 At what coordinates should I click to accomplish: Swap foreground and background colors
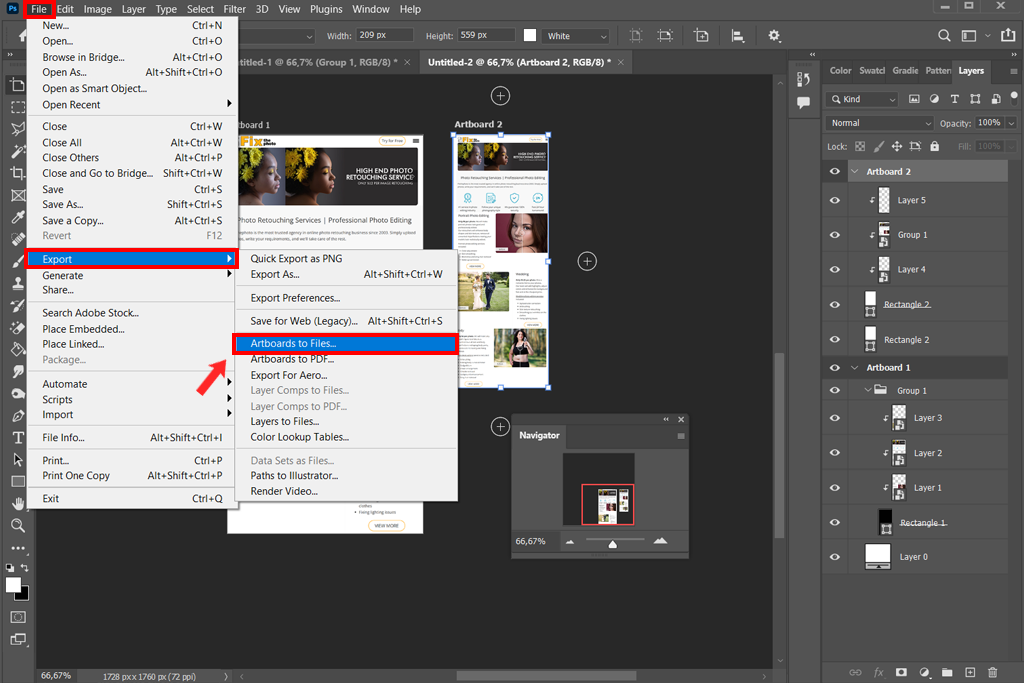point(24,568)
